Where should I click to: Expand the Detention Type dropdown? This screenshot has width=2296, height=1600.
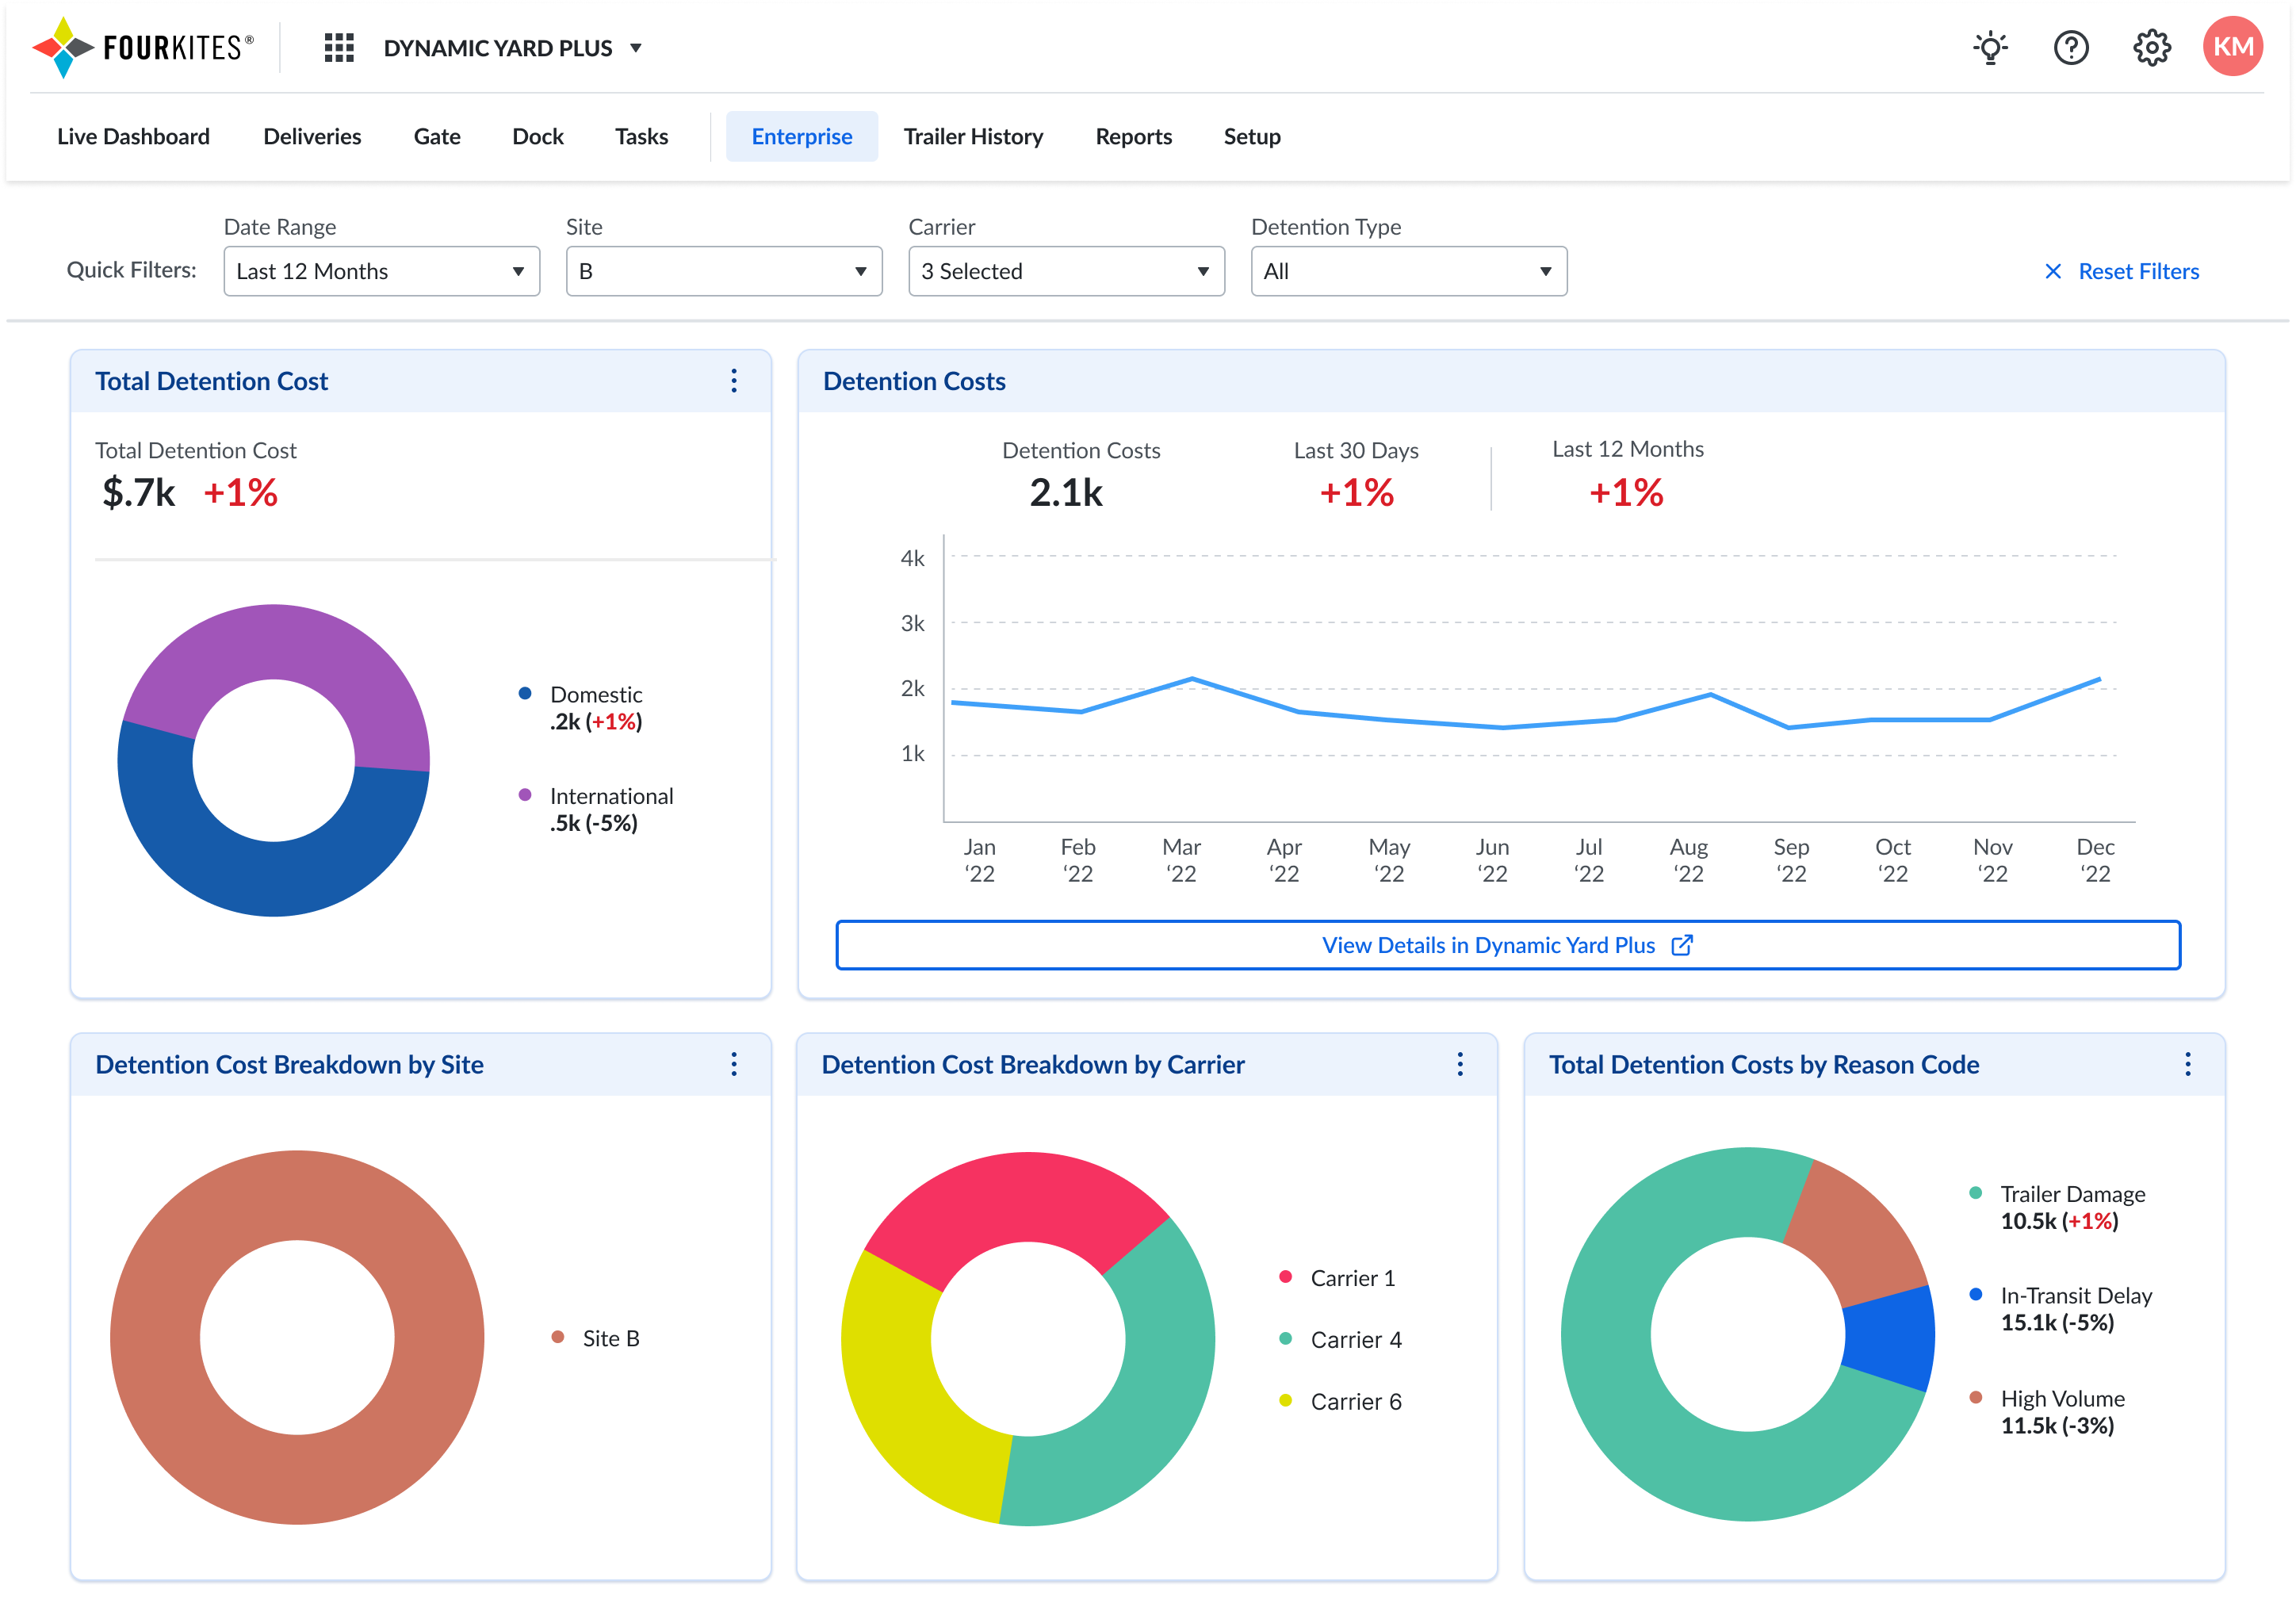pos(1408,271)
